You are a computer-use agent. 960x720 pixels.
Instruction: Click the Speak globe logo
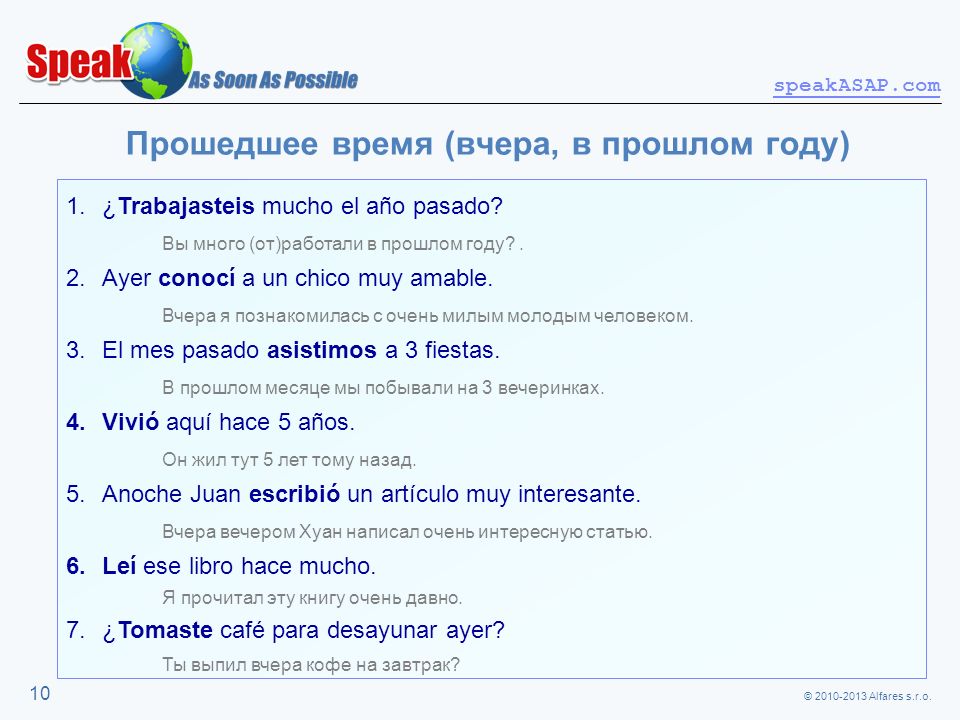[109, 61]
